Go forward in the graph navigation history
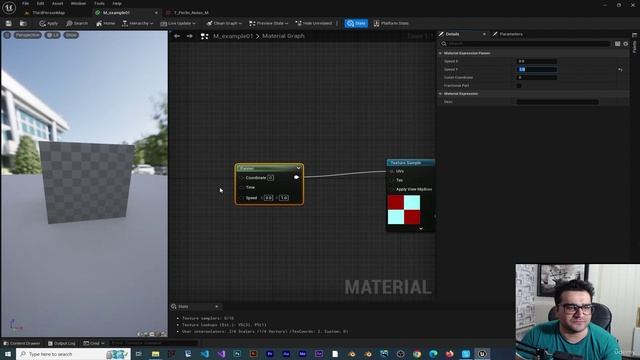This screenshot has height=360, width=640. point(190,36)
